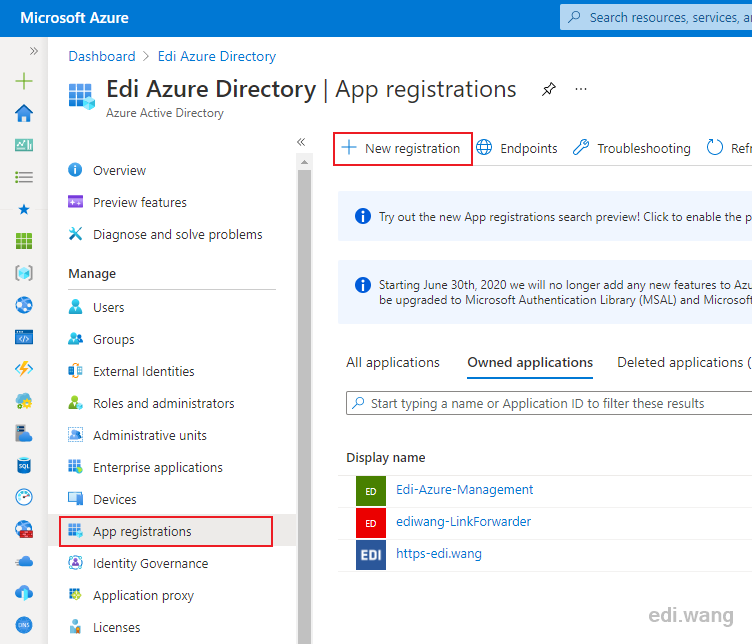Select App registrations in the menu
Viewport: 752px width, 644px height.
pyautogui.click(x=166, y=531)
